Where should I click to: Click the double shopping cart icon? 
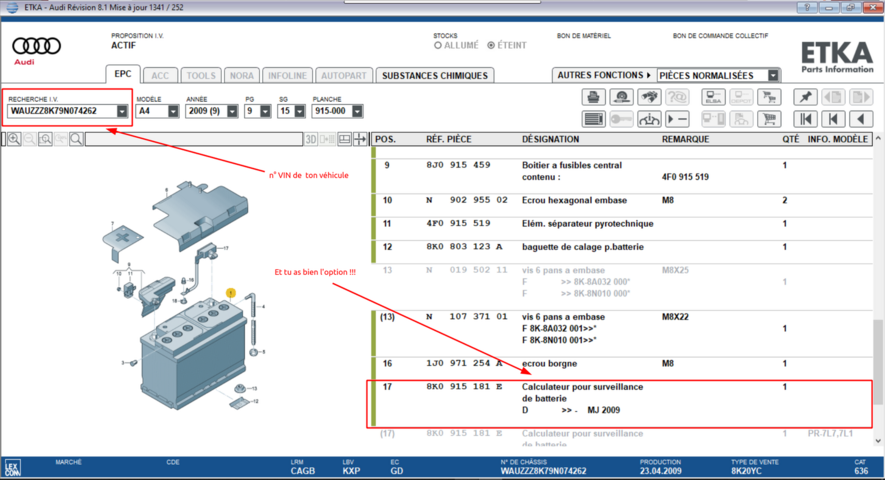coord(769,97)
